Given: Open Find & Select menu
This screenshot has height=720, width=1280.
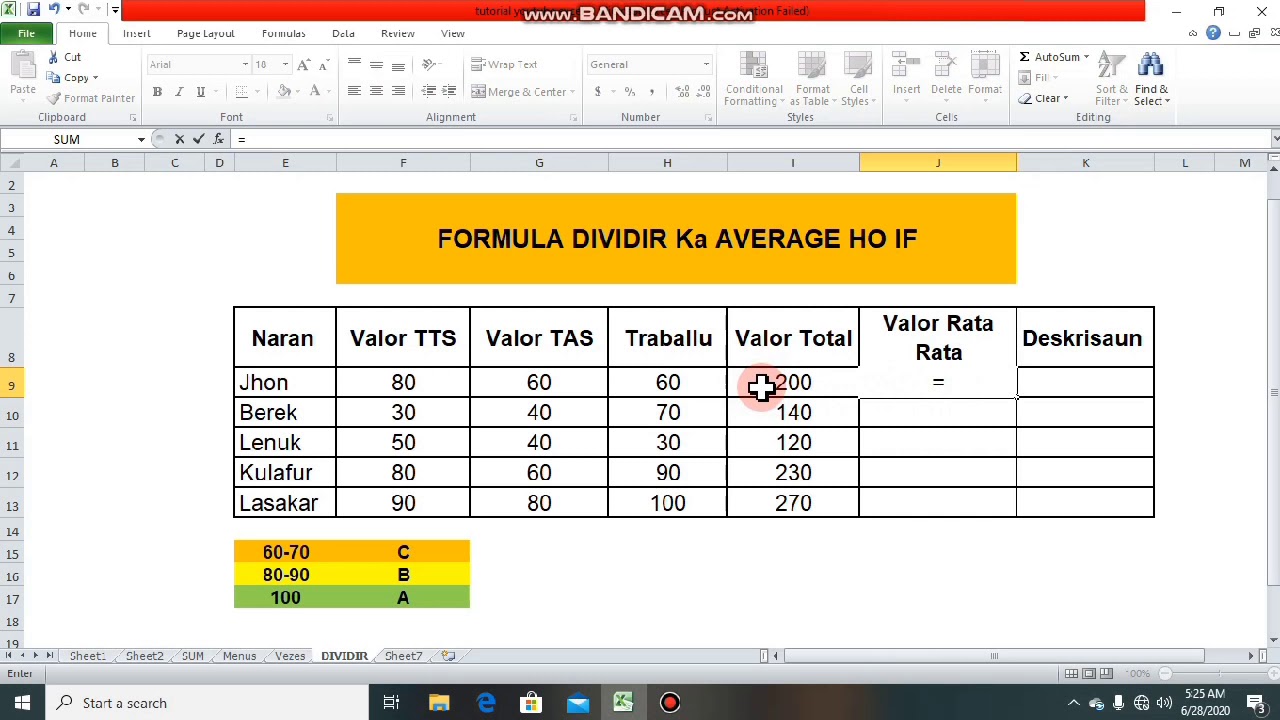Looking at the screenshot, I should tap(1151, 79).
